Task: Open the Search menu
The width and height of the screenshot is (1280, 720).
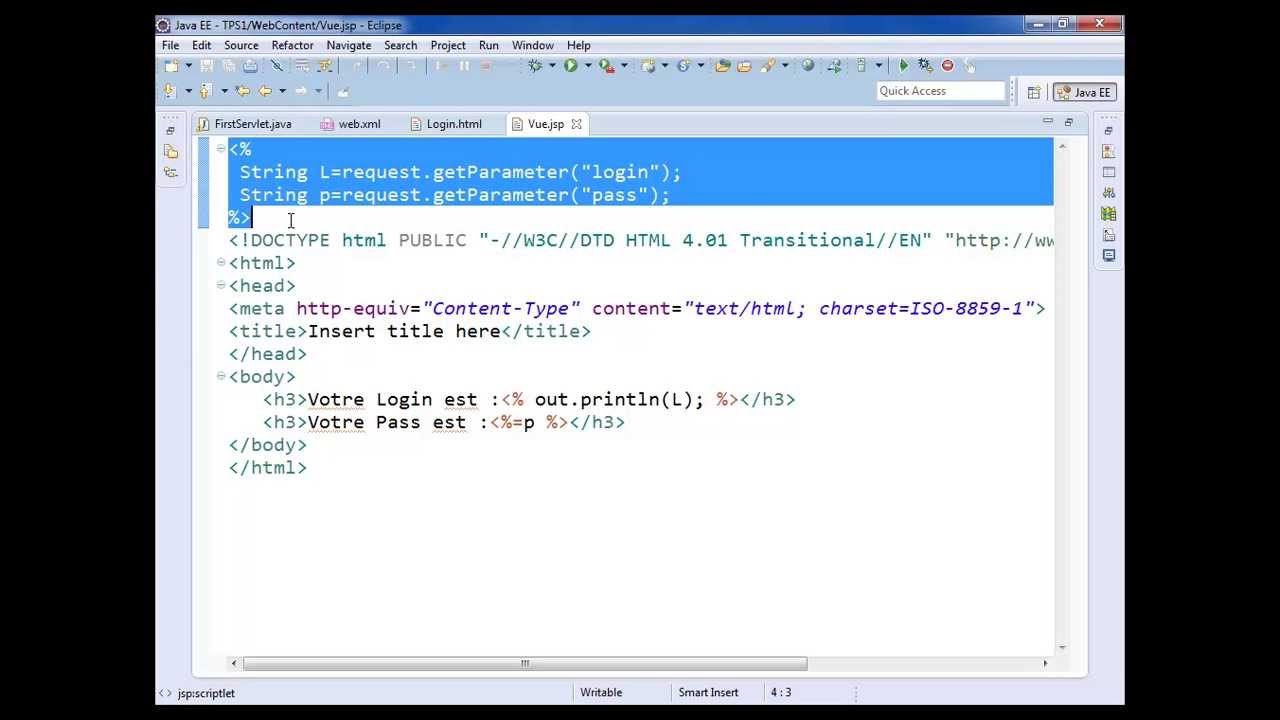Action: pyautogui.click(x=400, y=45)
